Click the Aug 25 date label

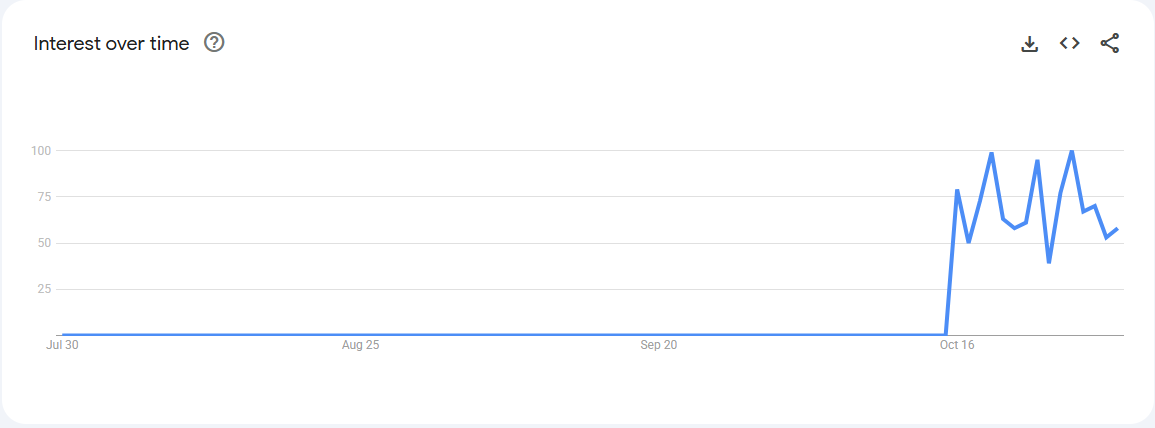(360, 346)
